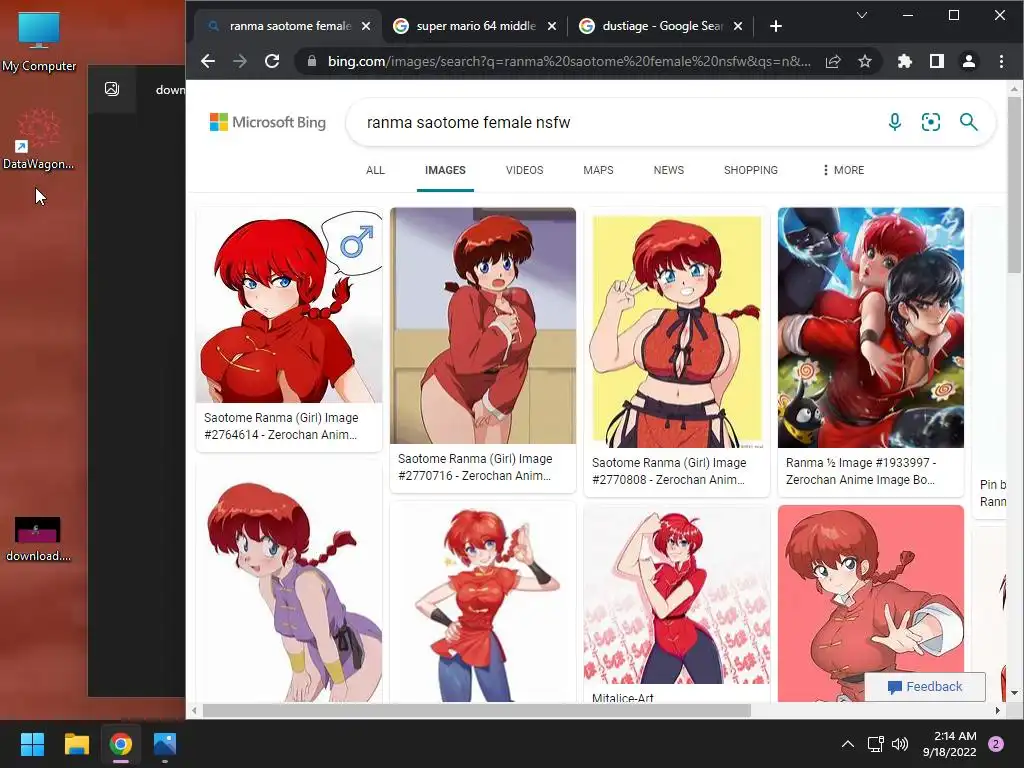The height and width of the screenshot is (768, 1024).
Task: Reload the Bing page
Action: pyautogui.click(x=272, y=61)
